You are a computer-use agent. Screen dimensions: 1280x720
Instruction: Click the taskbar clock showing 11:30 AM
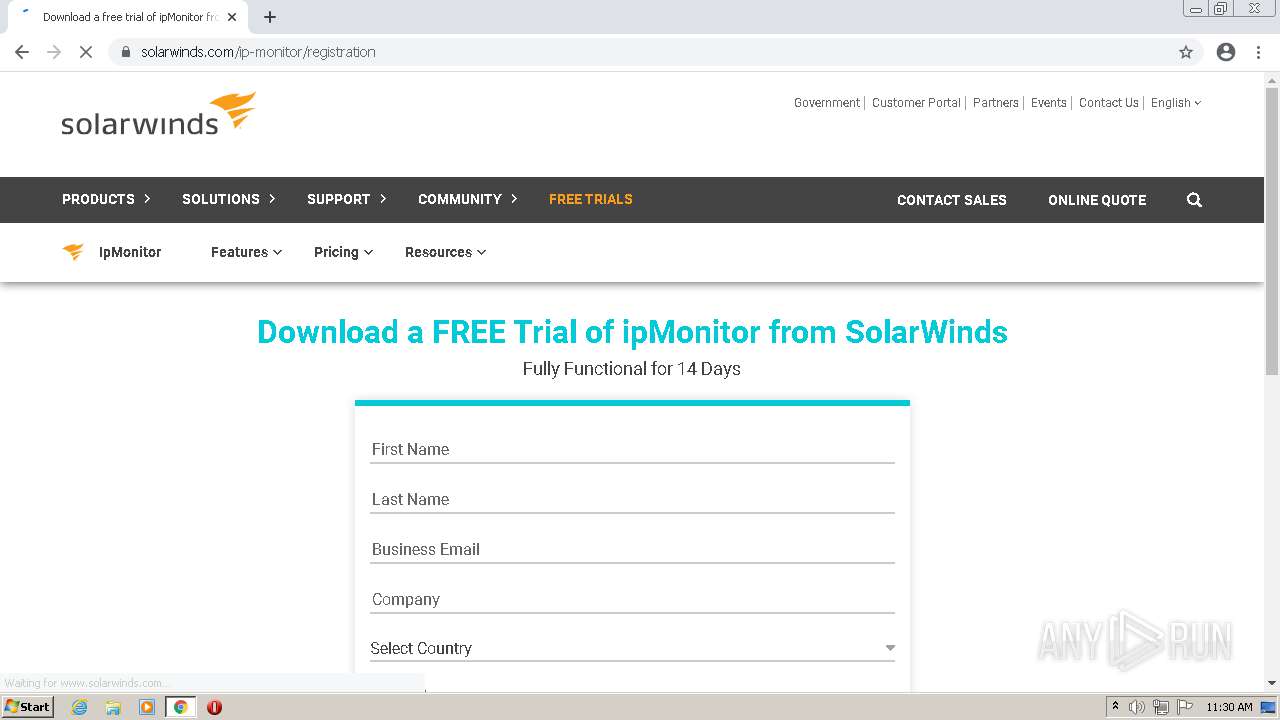(1229, 707)
